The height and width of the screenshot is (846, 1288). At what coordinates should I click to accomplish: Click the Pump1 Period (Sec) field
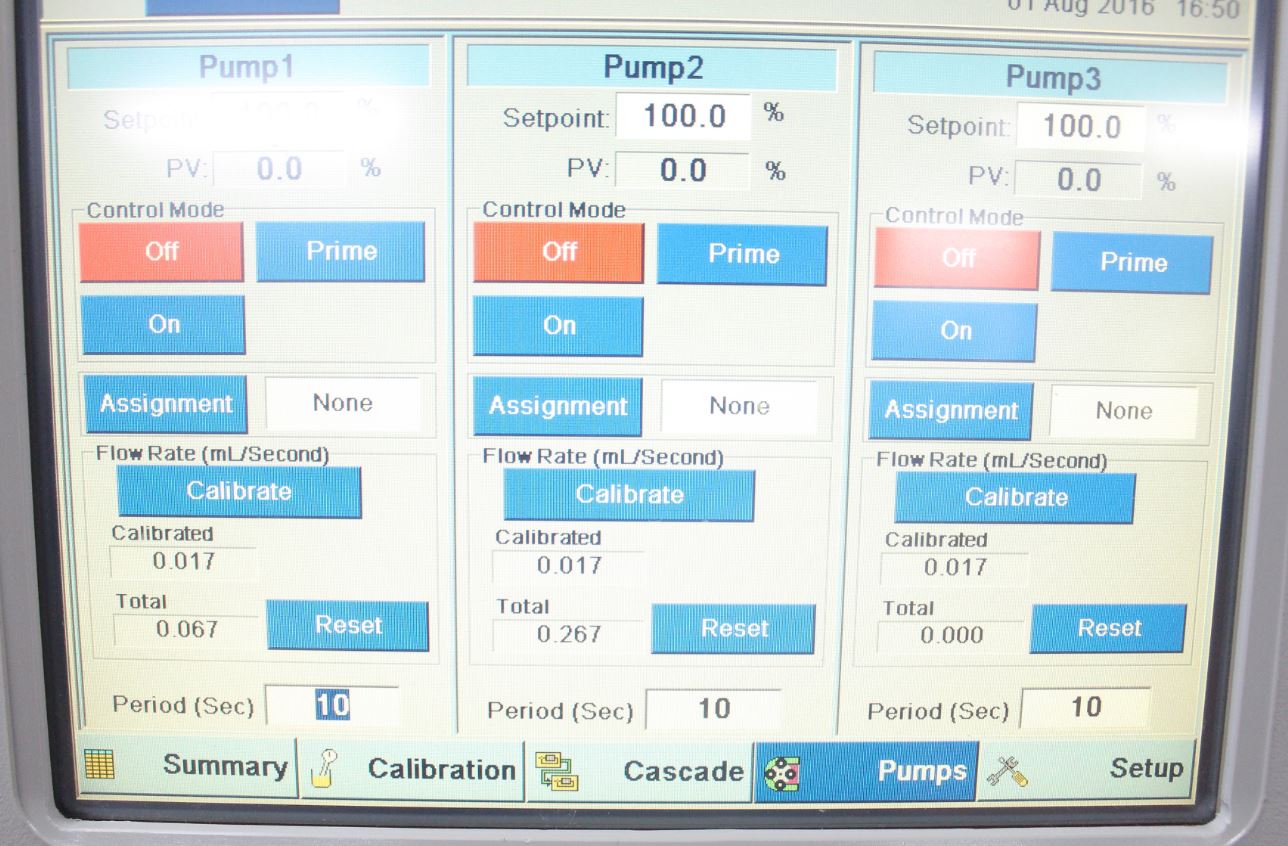click(332, 705)
